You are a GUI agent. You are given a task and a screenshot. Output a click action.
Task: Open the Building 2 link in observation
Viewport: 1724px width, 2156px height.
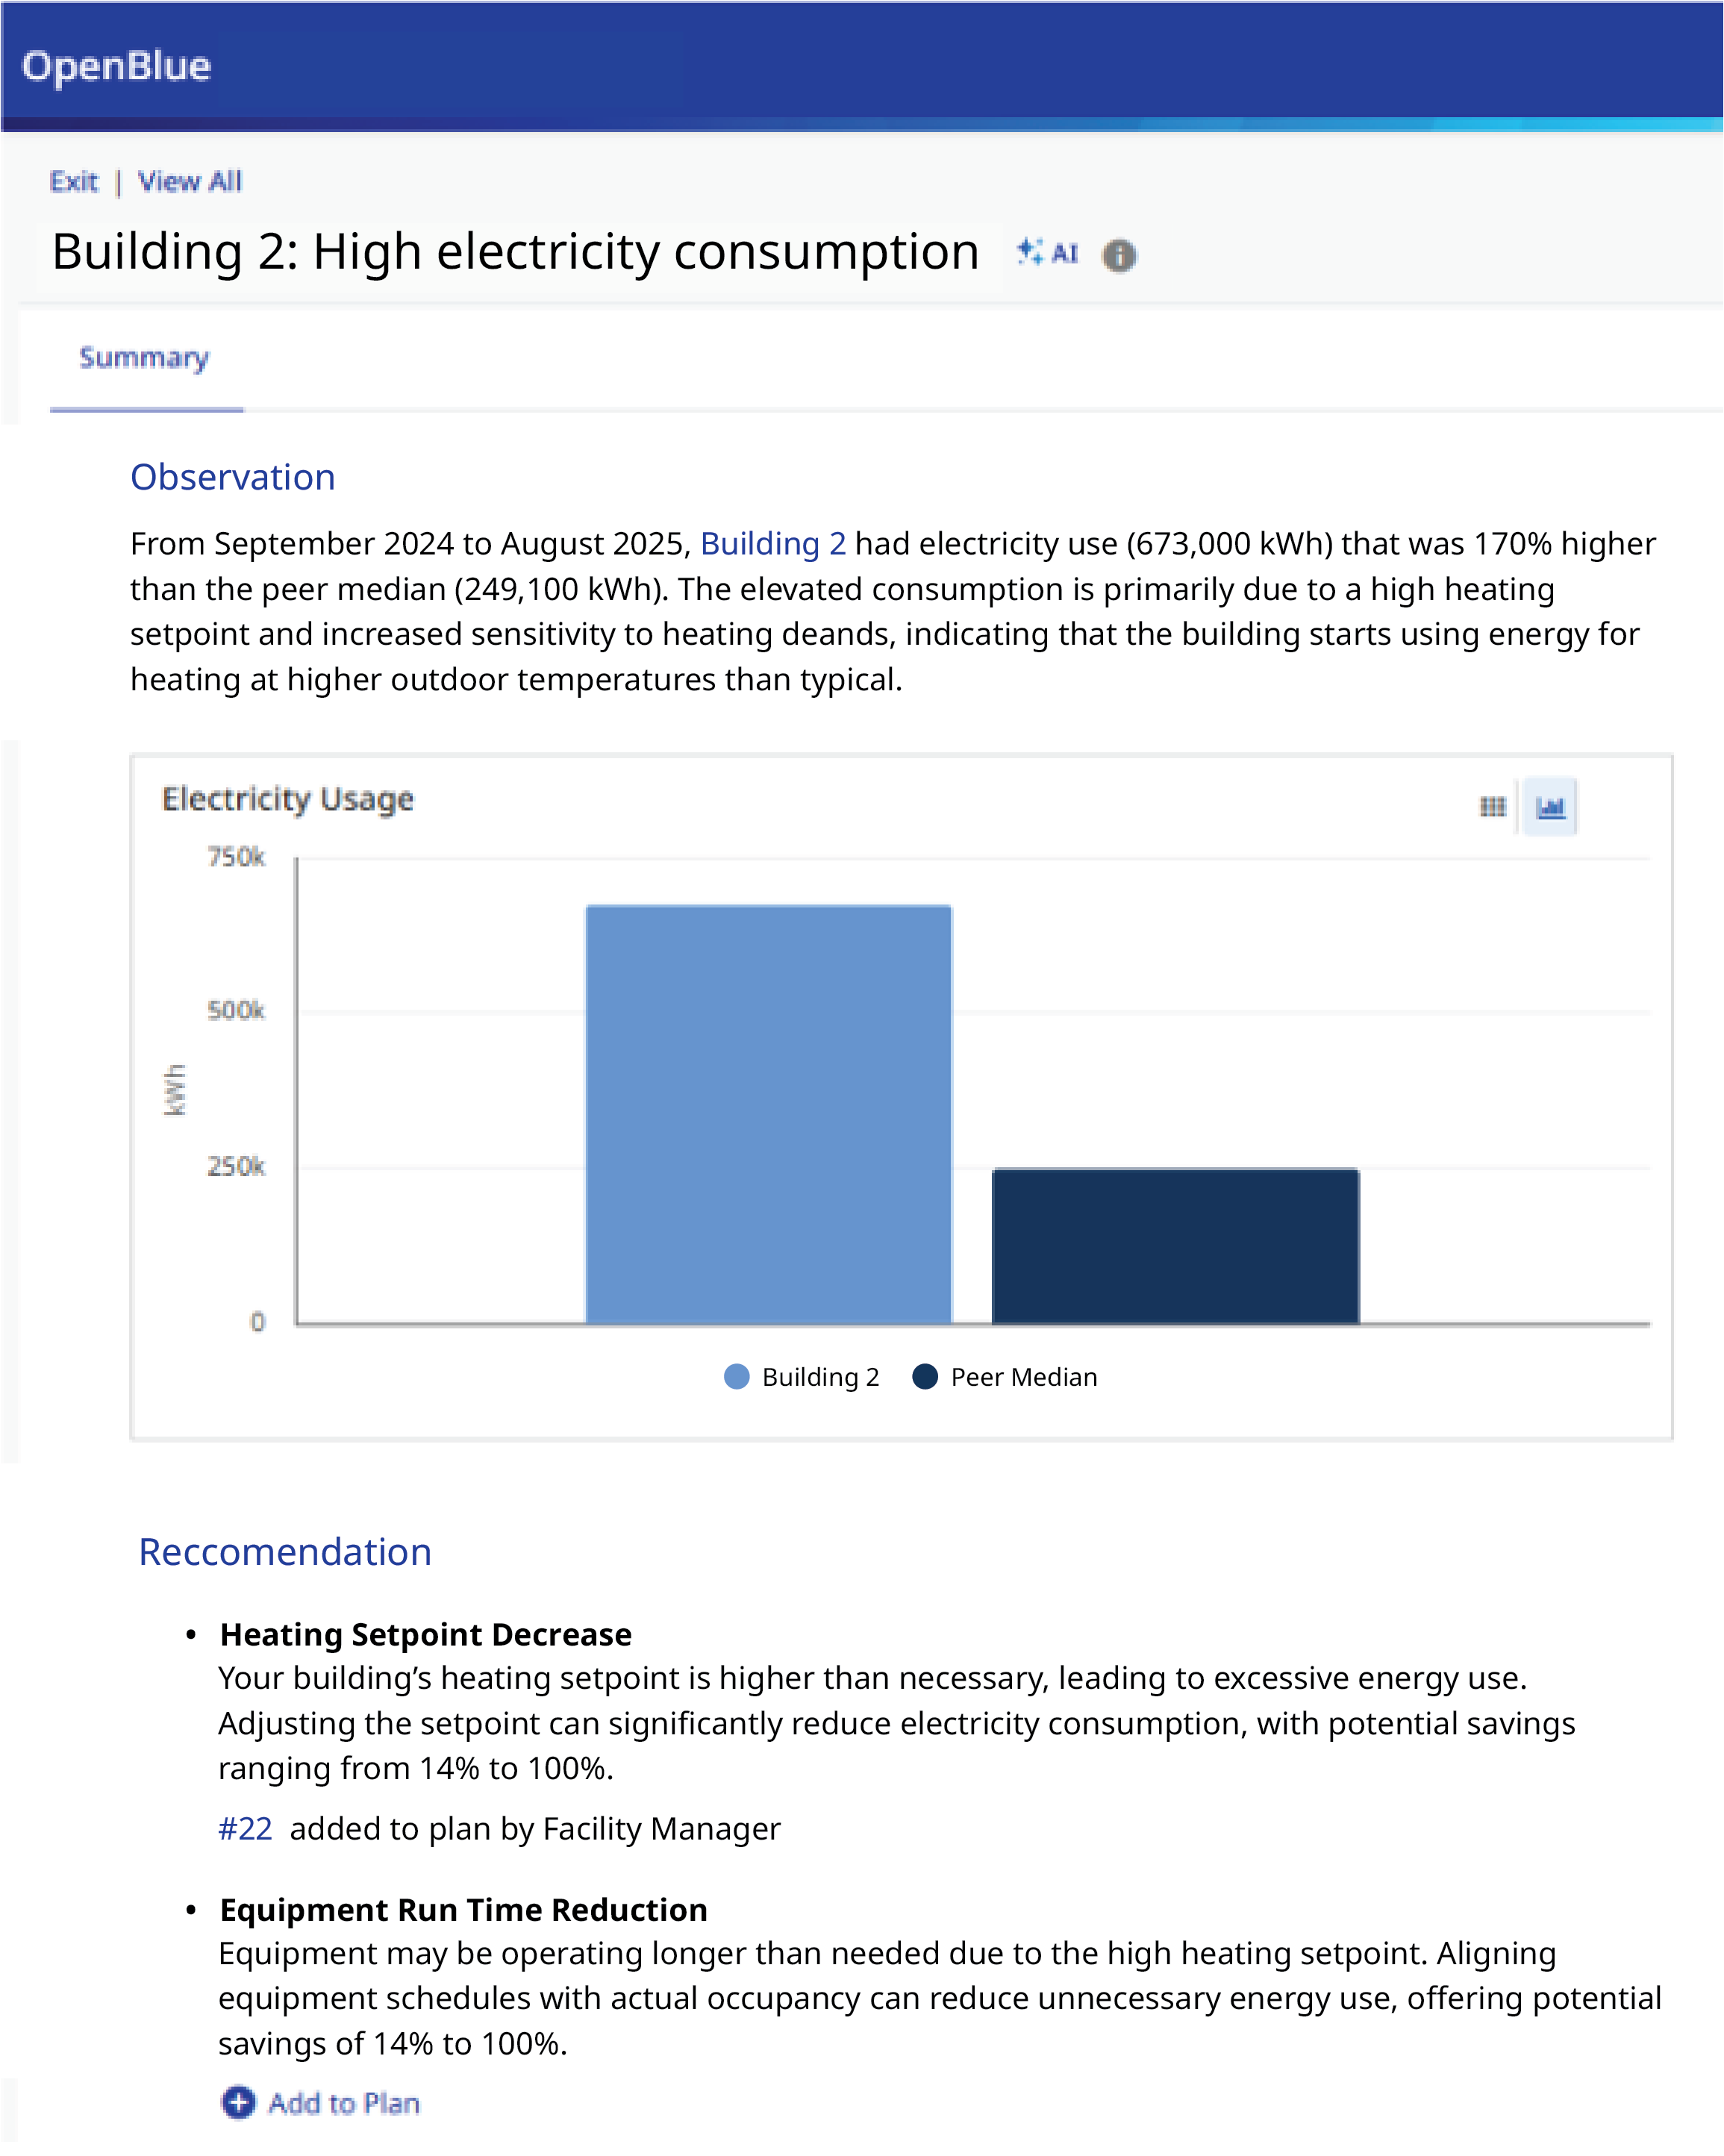(773, 544)
